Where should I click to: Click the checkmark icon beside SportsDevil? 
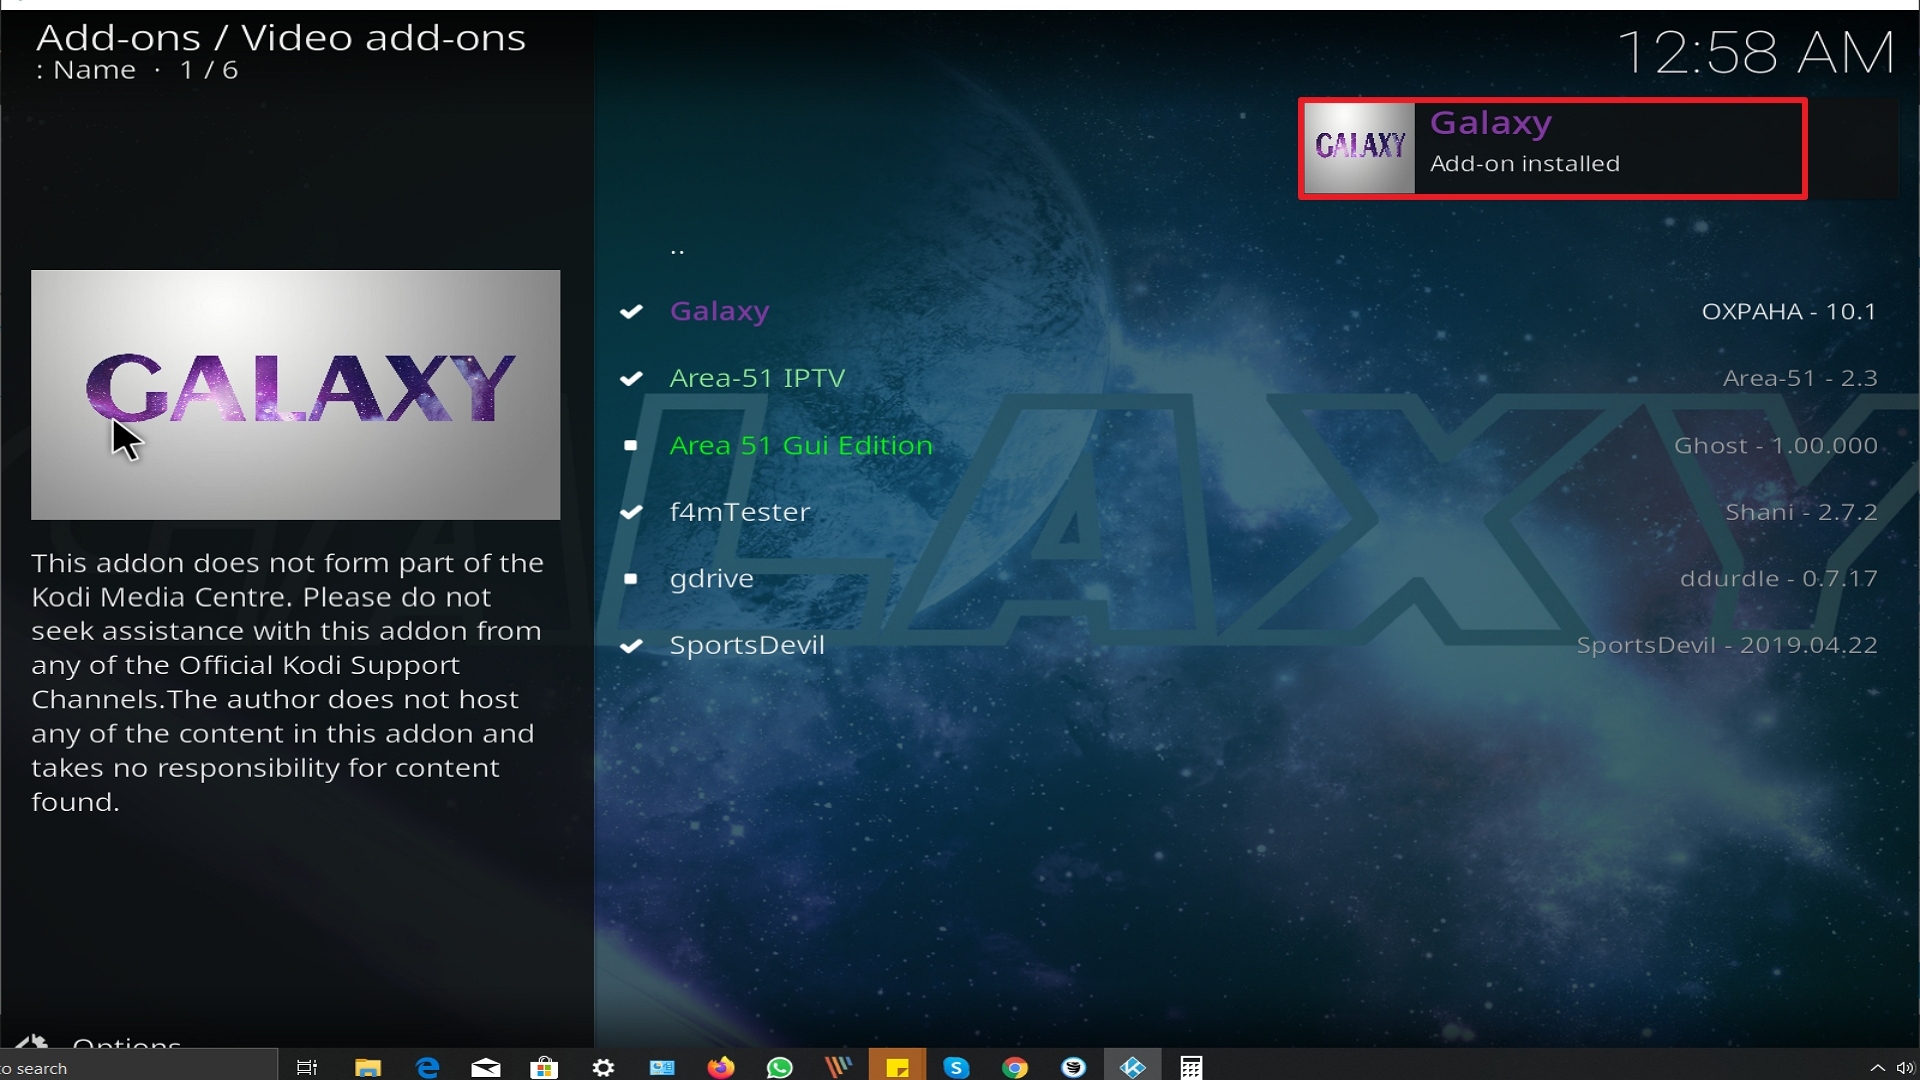(631, 646)
